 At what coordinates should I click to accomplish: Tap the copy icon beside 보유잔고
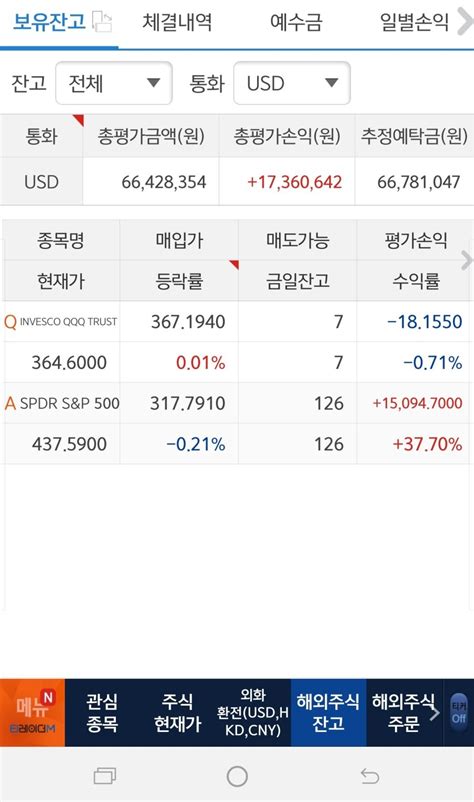[x=102, y=21]
